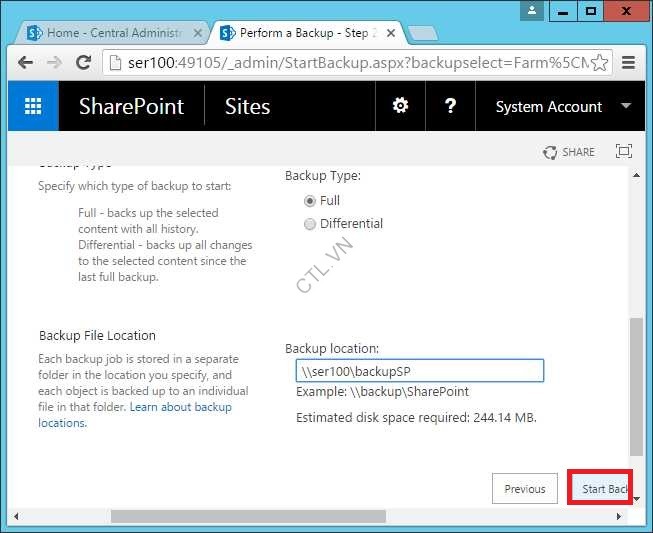Open a new browser tab

point(423,33)
